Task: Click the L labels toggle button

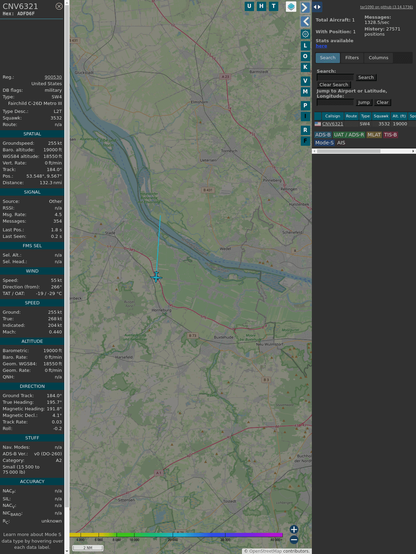Action: 305,46
